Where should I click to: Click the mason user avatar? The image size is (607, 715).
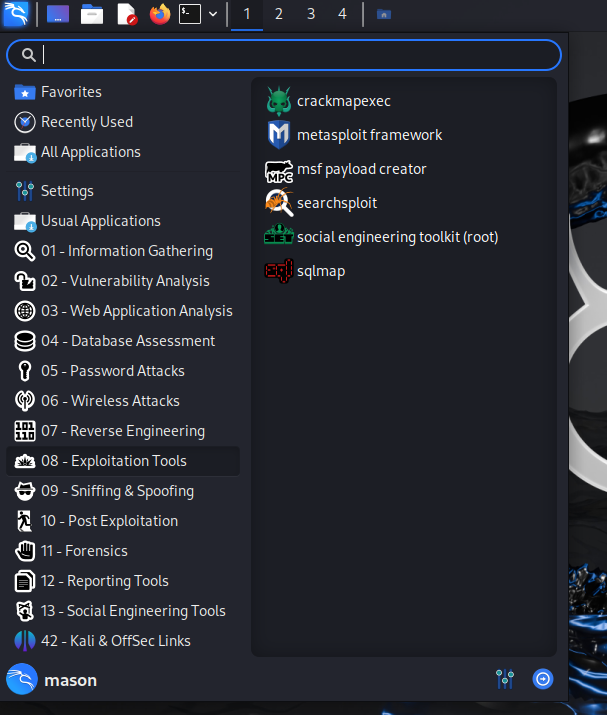(22, 679)
